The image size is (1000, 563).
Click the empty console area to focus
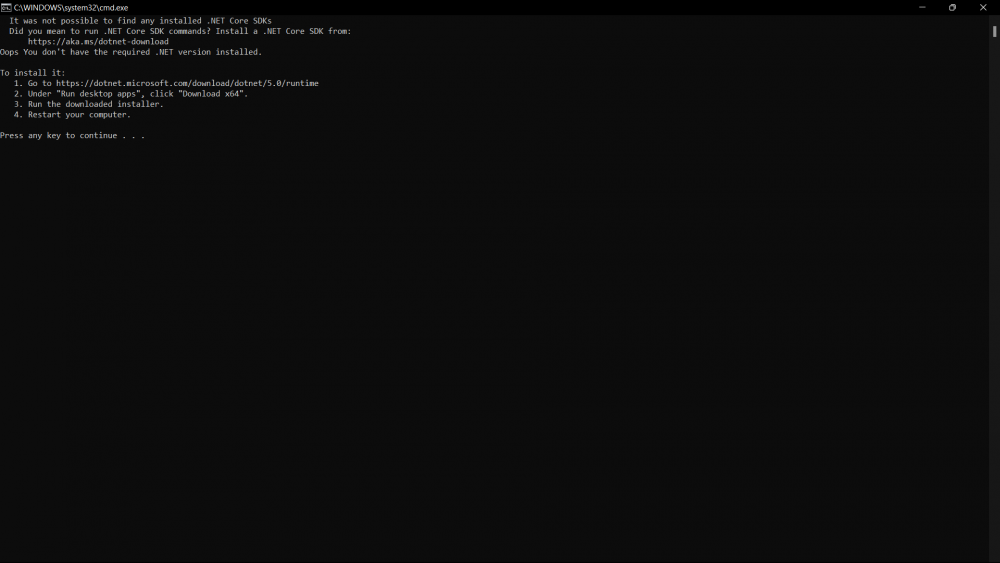(500, 350)
